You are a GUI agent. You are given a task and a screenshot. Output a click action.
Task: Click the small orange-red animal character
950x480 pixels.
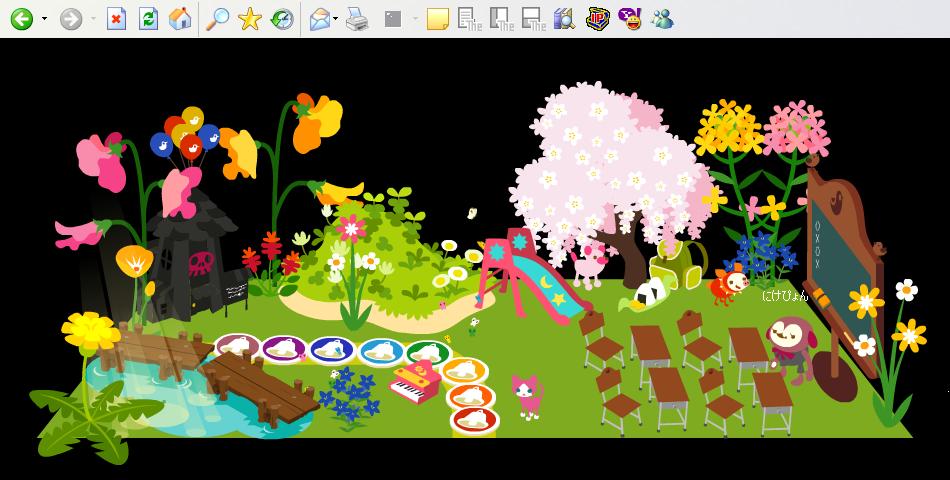point(729,284)
